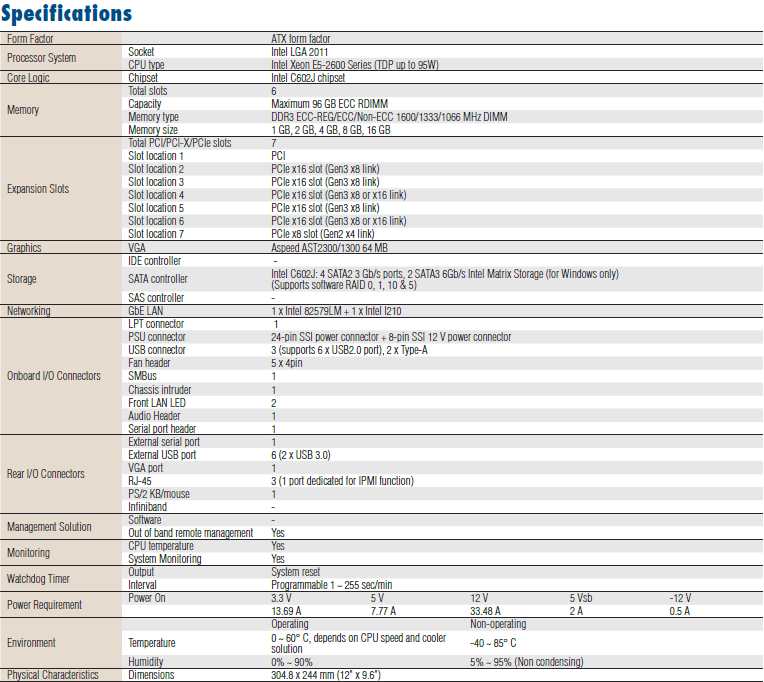764x682 pixels.
Task: Click 'Physical Characteristics' category label
Action: coord(53,675)
